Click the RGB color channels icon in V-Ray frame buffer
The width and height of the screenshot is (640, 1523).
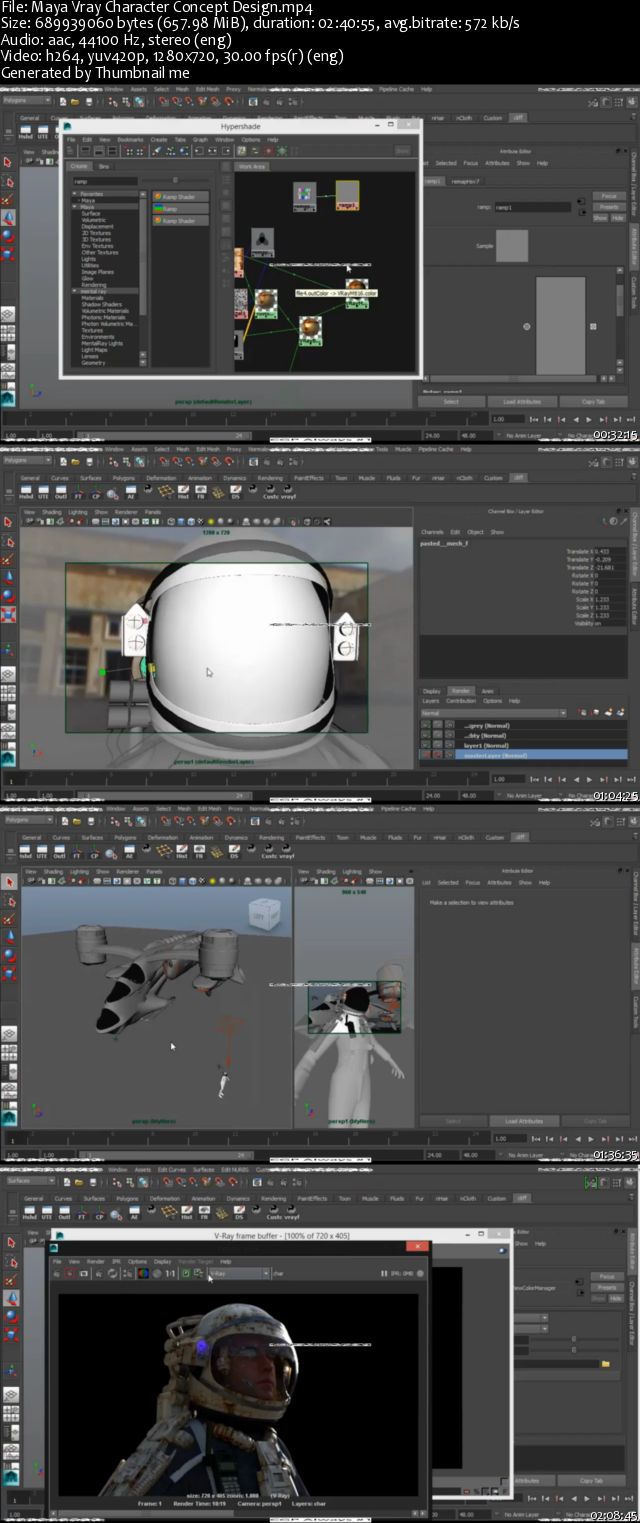144,1273
